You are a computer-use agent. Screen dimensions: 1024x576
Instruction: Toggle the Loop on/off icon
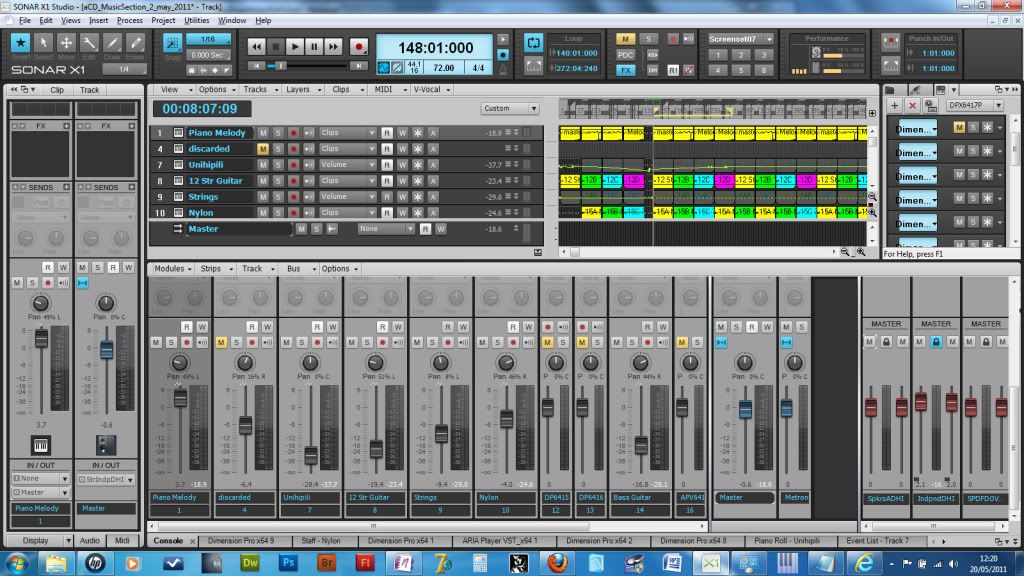click(x=533, y=44)
